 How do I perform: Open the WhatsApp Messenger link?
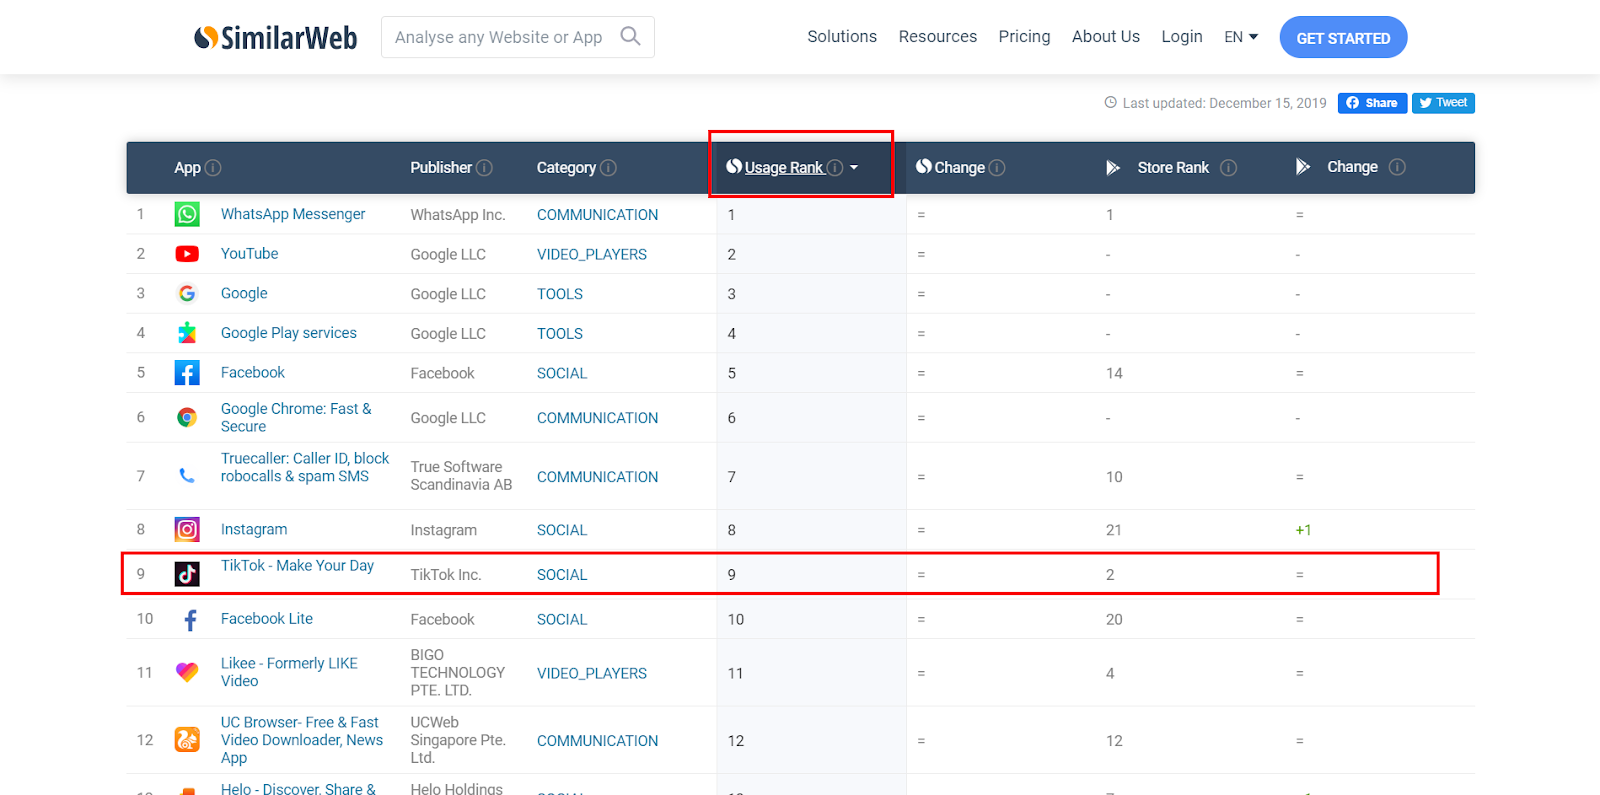click(293, 214)
